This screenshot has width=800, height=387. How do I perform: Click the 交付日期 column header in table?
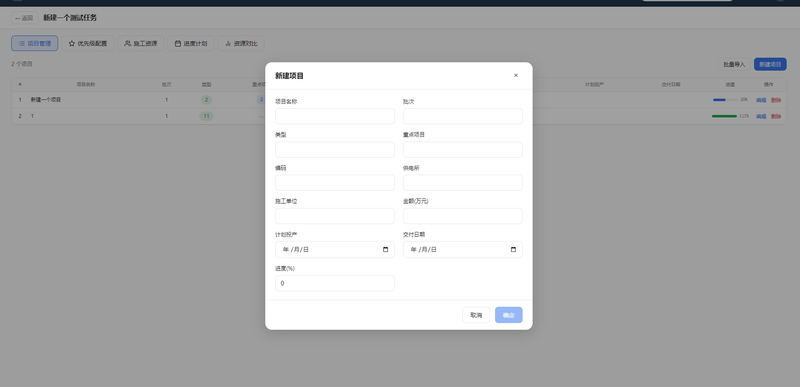[671, 85]
